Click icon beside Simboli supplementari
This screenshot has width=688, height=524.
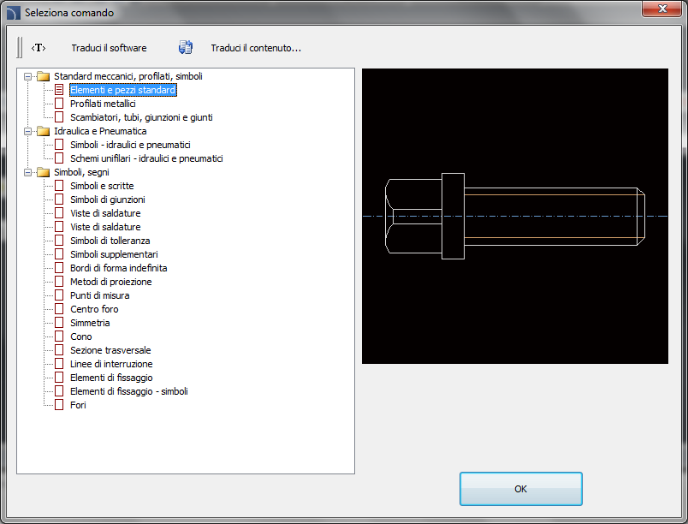pos(59,254)
